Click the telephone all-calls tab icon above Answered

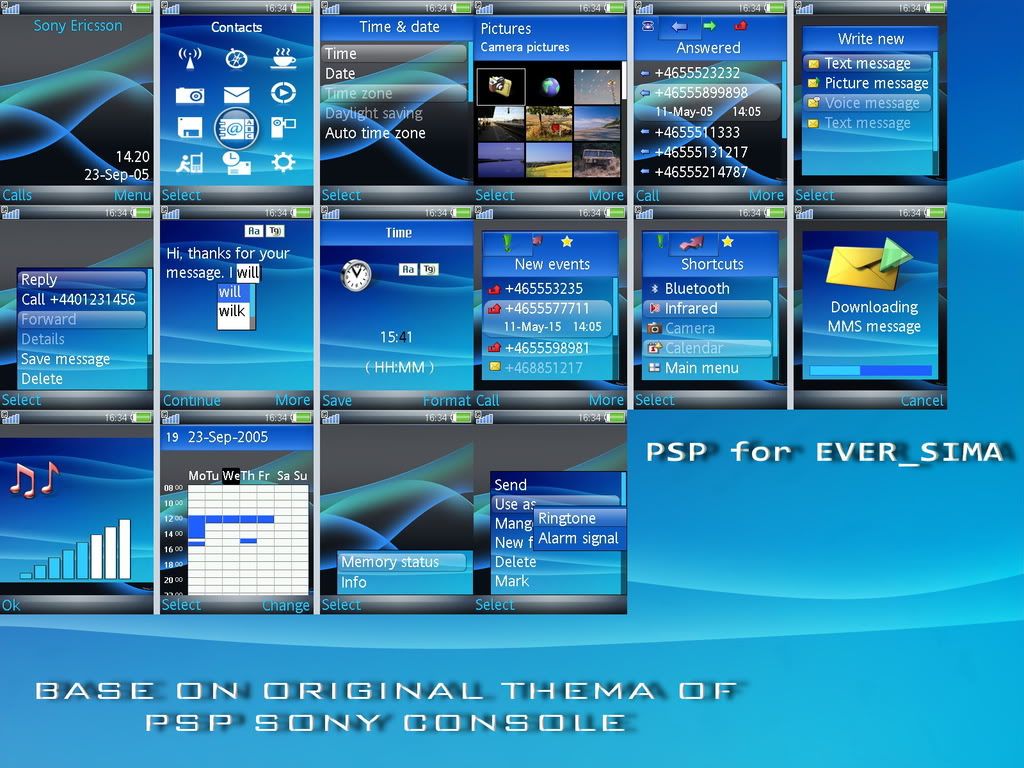tap(648, 26)
